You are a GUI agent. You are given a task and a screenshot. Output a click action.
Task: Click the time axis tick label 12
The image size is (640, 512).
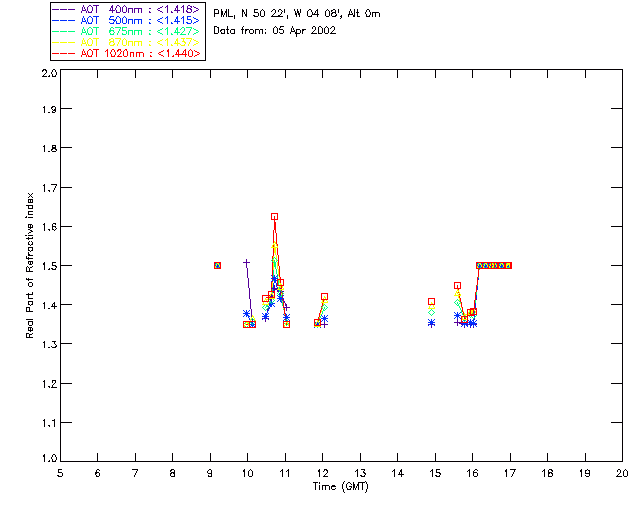tap(322, 473)
